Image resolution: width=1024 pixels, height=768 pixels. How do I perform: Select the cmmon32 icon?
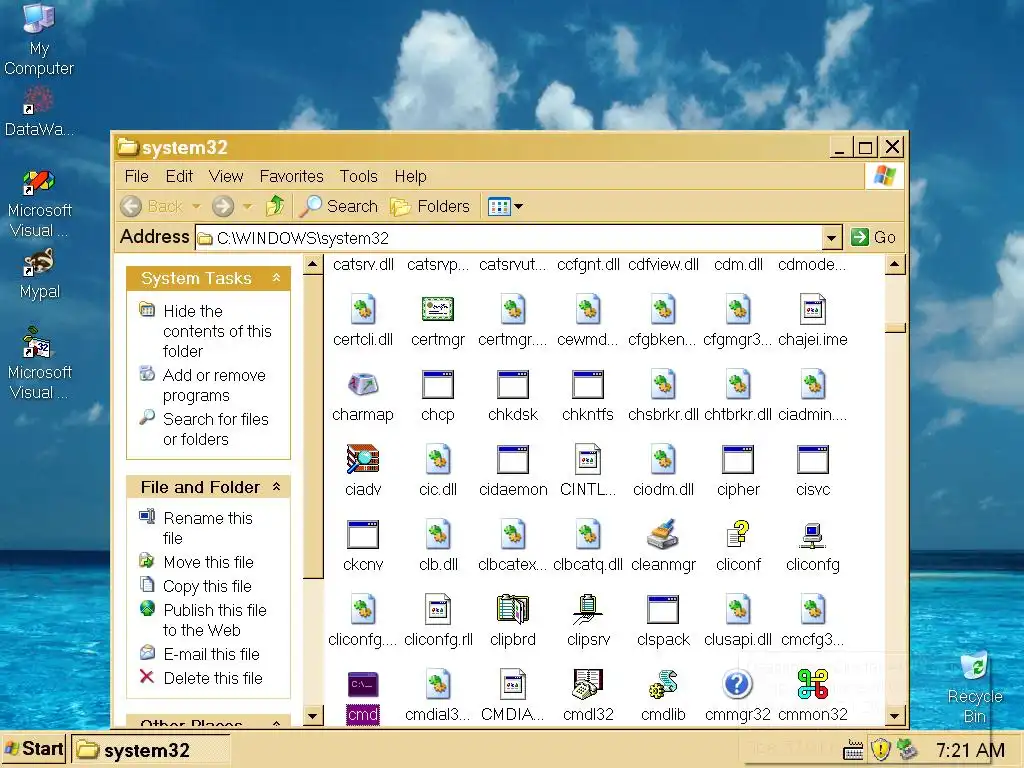point(812,684)
